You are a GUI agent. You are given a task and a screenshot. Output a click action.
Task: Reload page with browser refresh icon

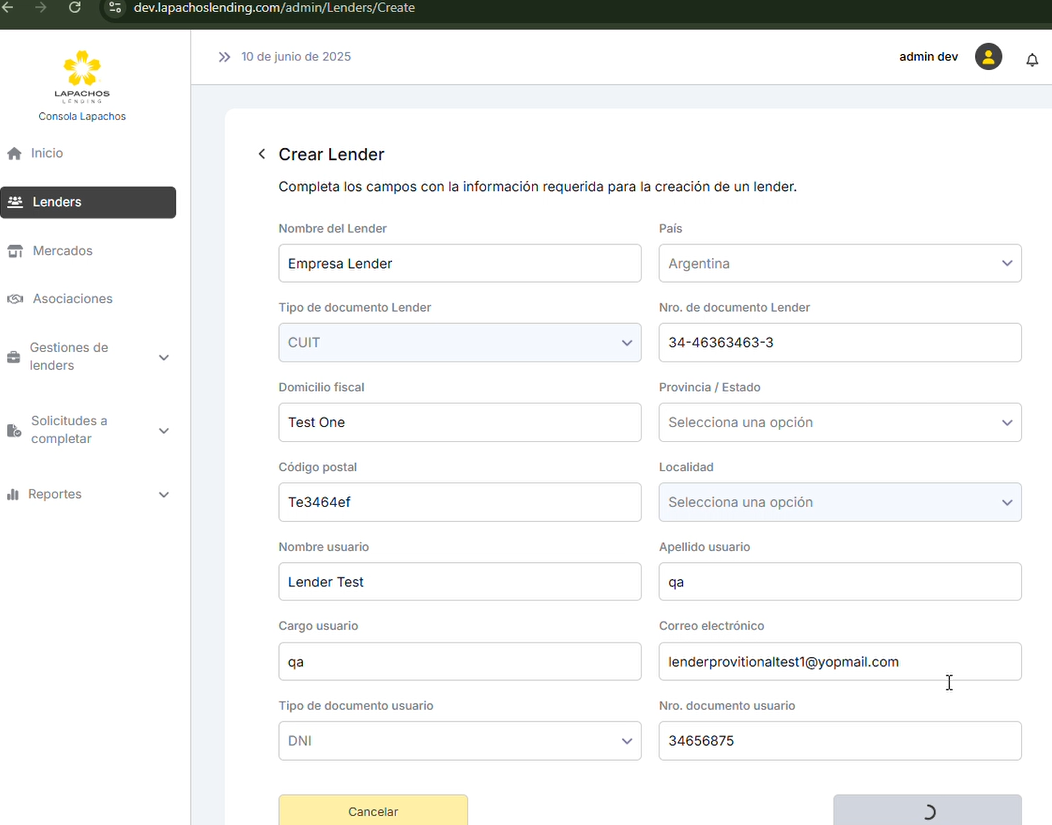tap(75, 8)
